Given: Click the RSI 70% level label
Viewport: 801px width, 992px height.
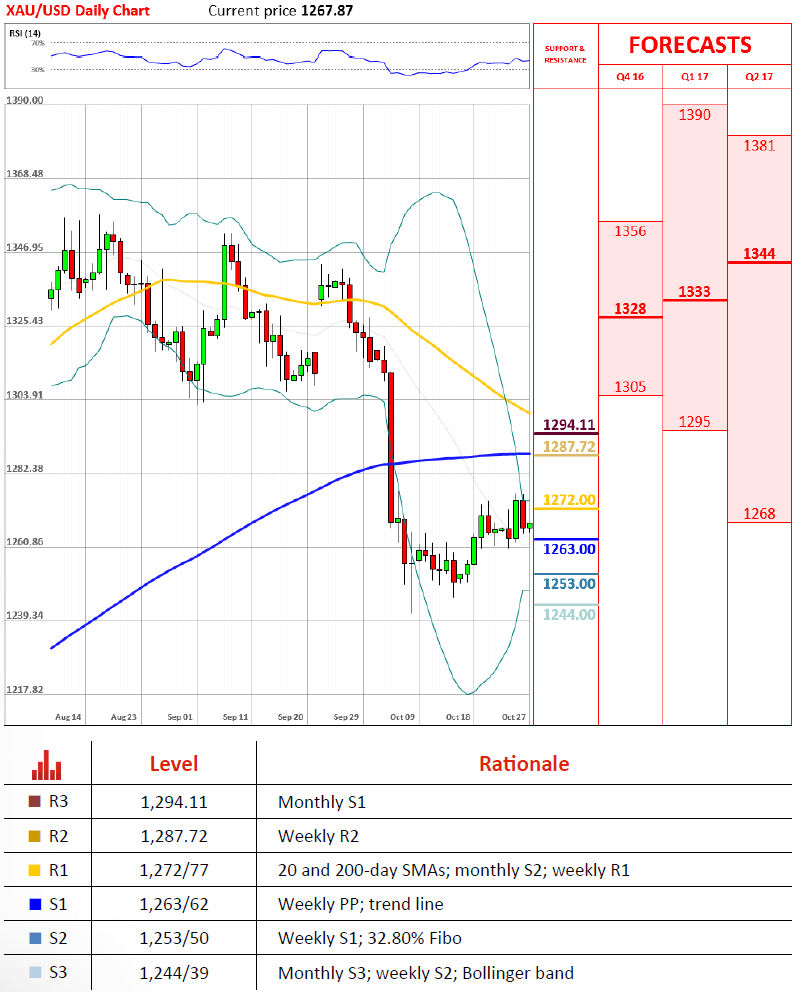Looking at the screenshot, I should pyautogui.click(x=38, y=43).
